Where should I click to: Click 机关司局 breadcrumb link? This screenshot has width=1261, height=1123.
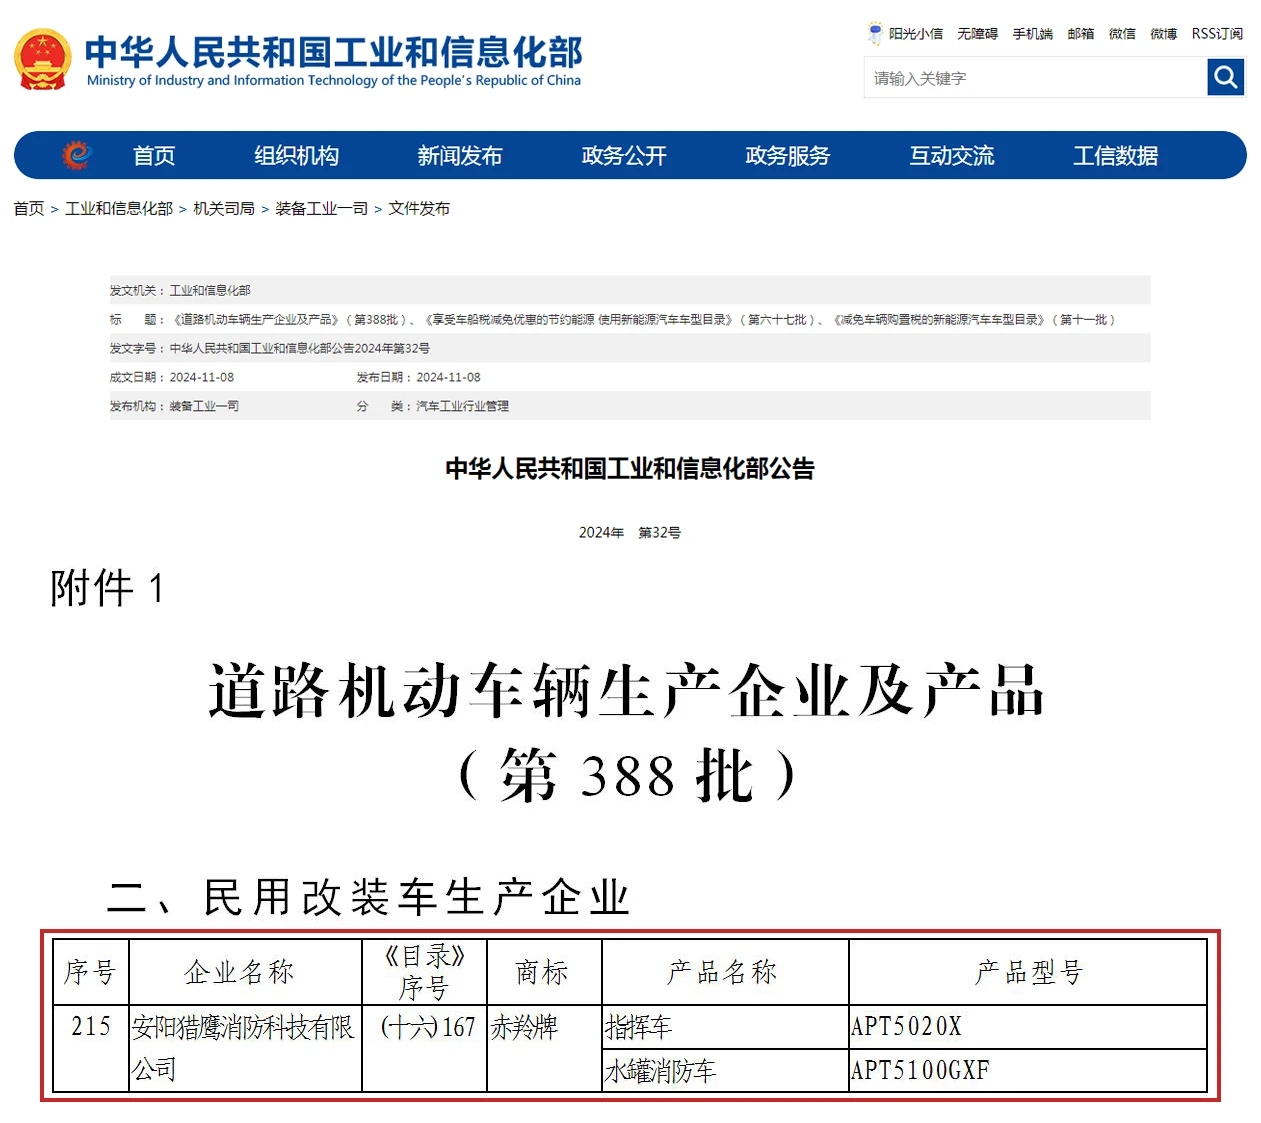point(223,208)
